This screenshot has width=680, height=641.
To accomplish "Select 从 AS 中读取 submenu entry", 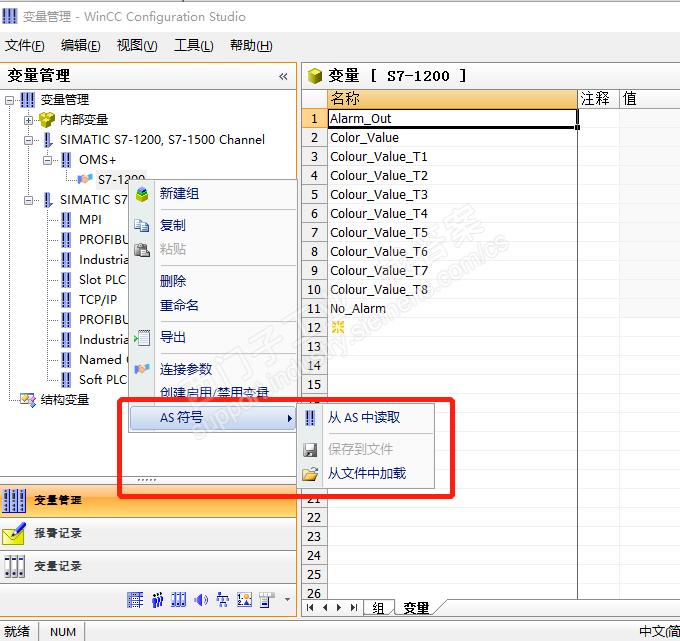I will (x=364, y=418).
